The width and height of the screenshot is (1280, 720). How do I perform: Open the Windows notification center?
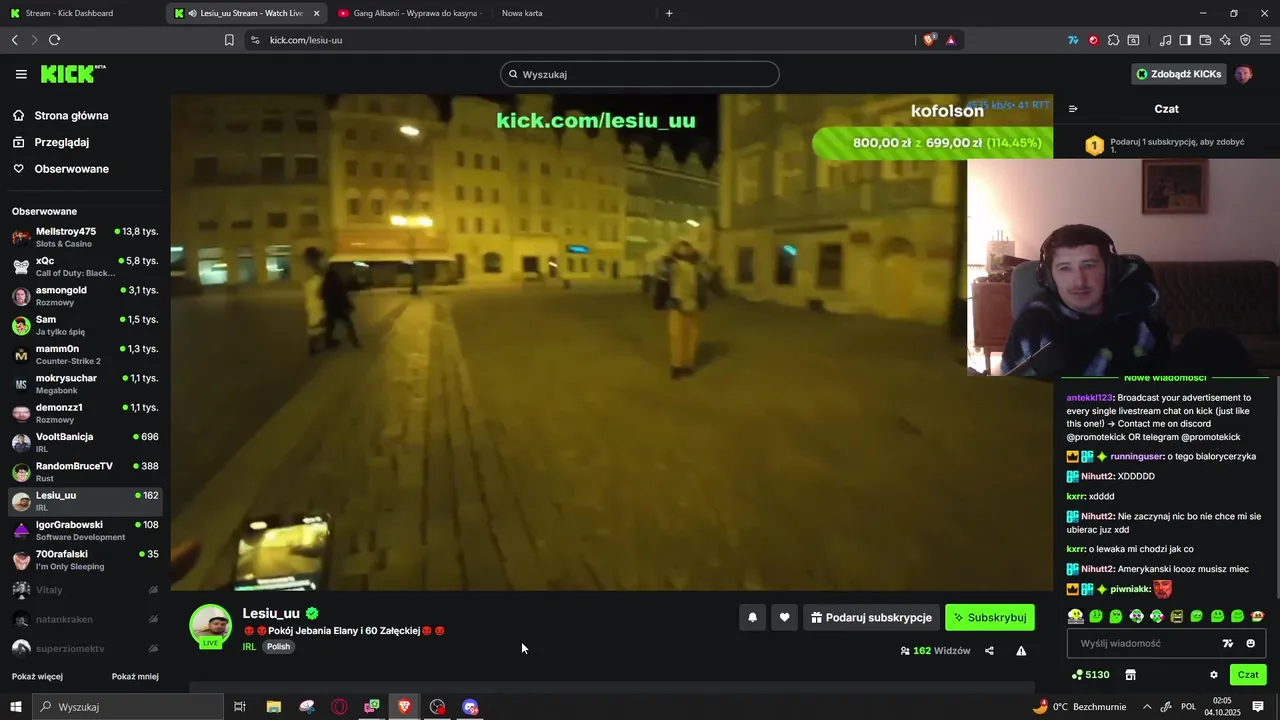[x=1258, y=707]
